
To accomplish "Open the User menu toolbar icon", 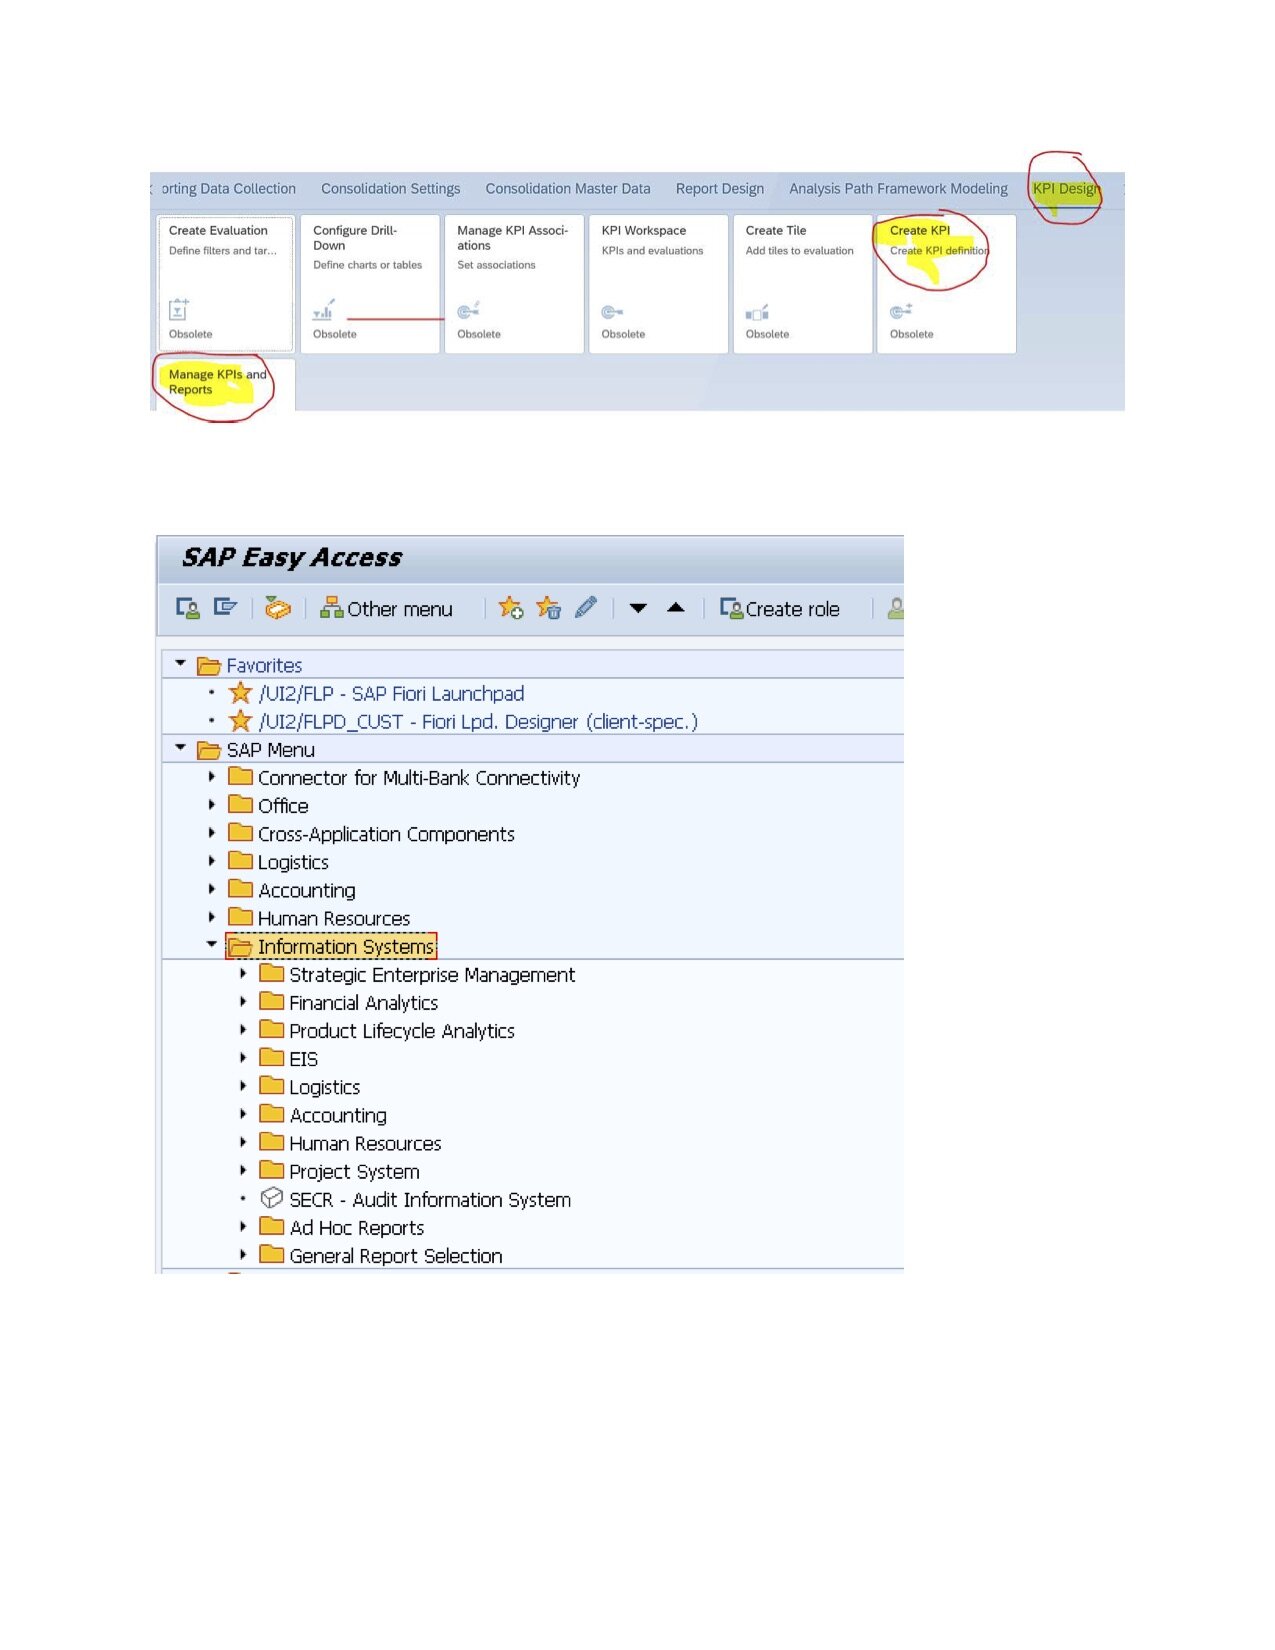I will click(x=187, y=608).
